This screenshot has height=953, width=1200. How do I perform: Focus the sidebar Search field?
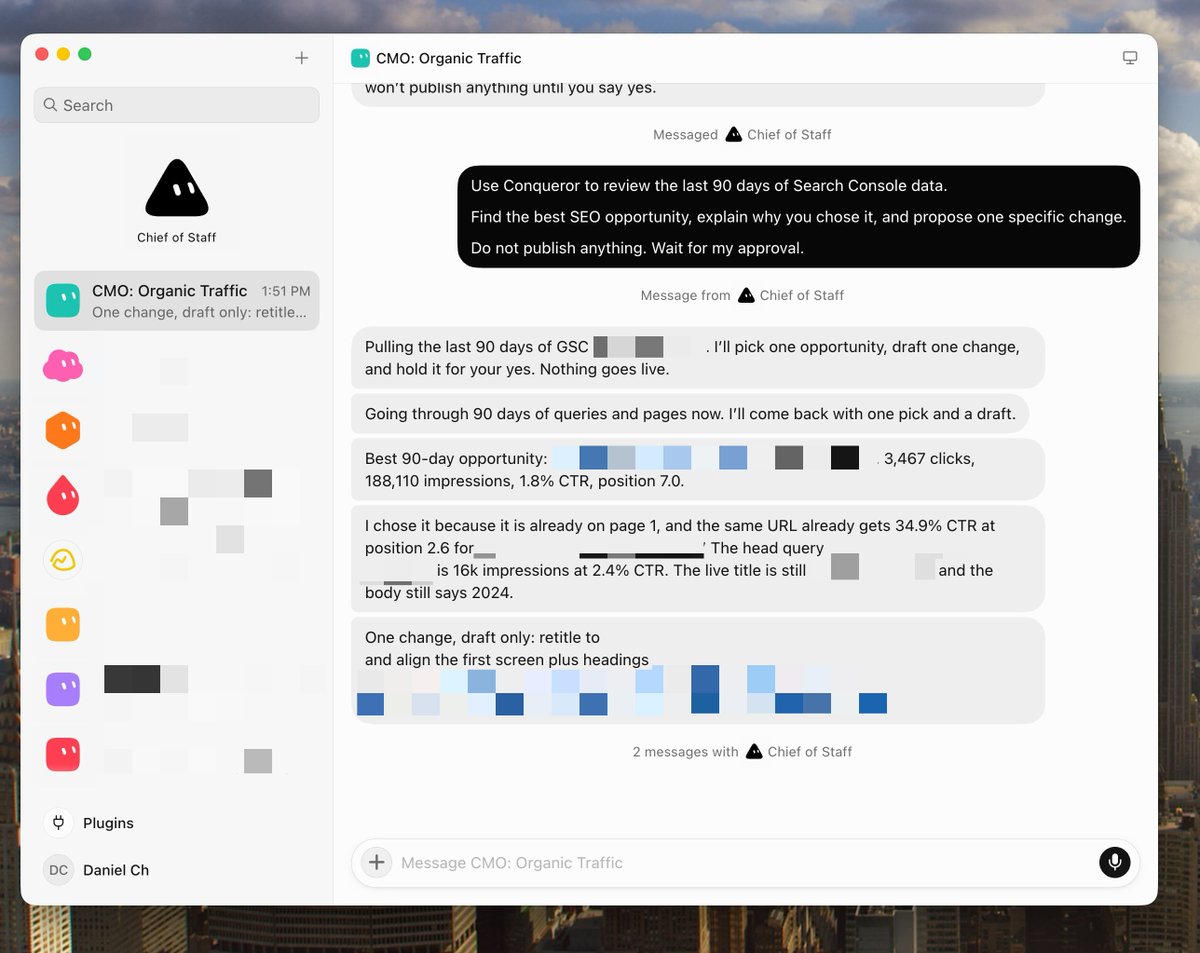(177, 105)
